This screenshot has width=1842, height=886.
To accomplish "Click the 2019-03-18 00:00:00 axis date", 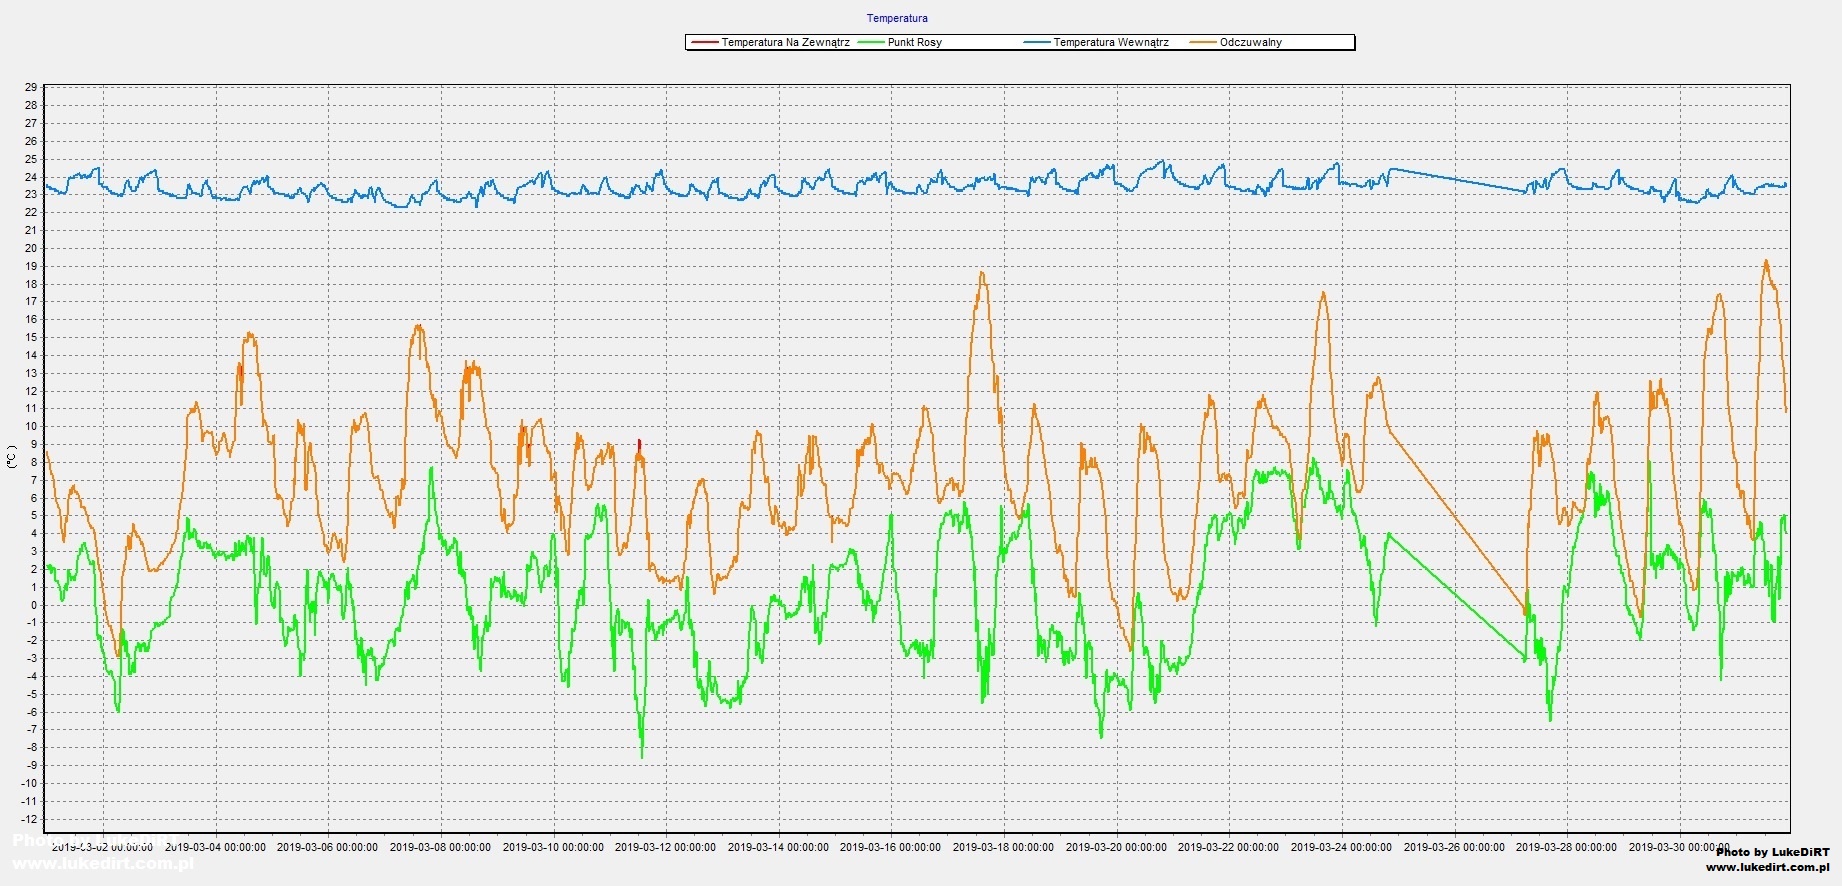I will coord(1003,847).
